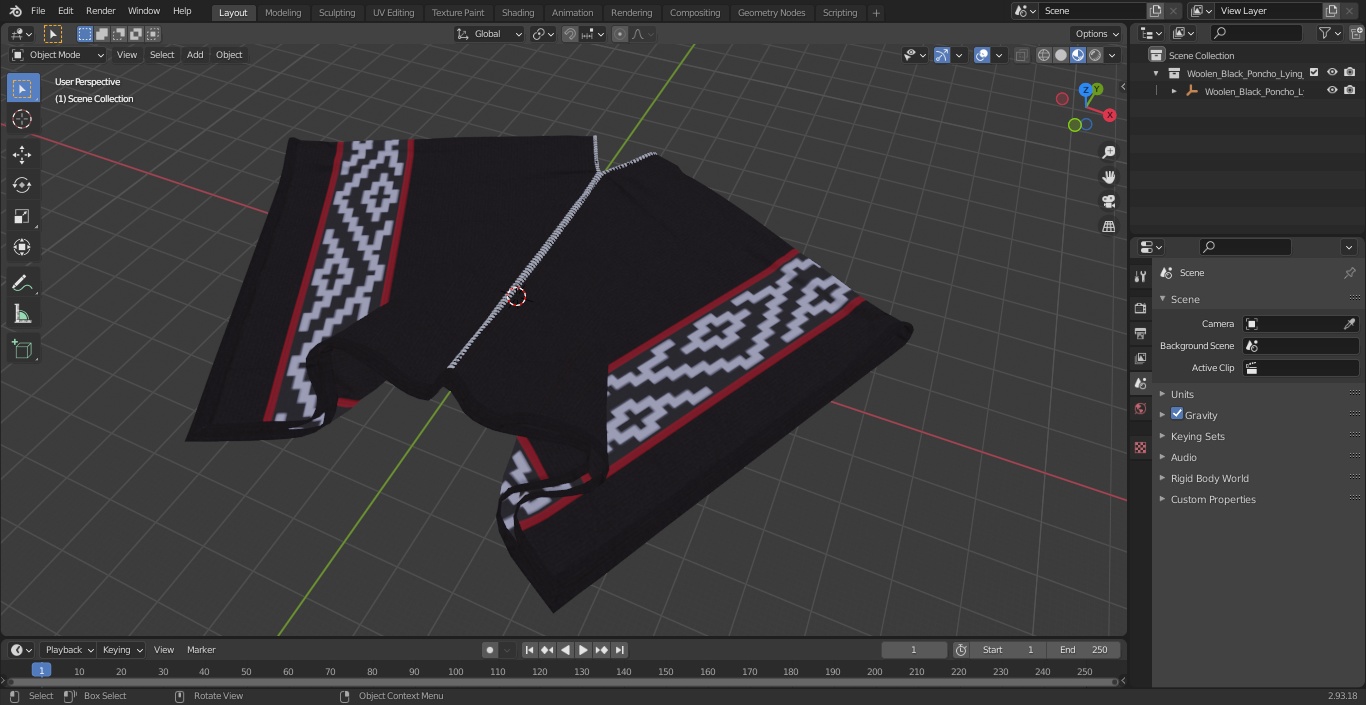Choose the Annotate tool
The height and width of the screenshot is (705, 1366).
tap(22, 283)
